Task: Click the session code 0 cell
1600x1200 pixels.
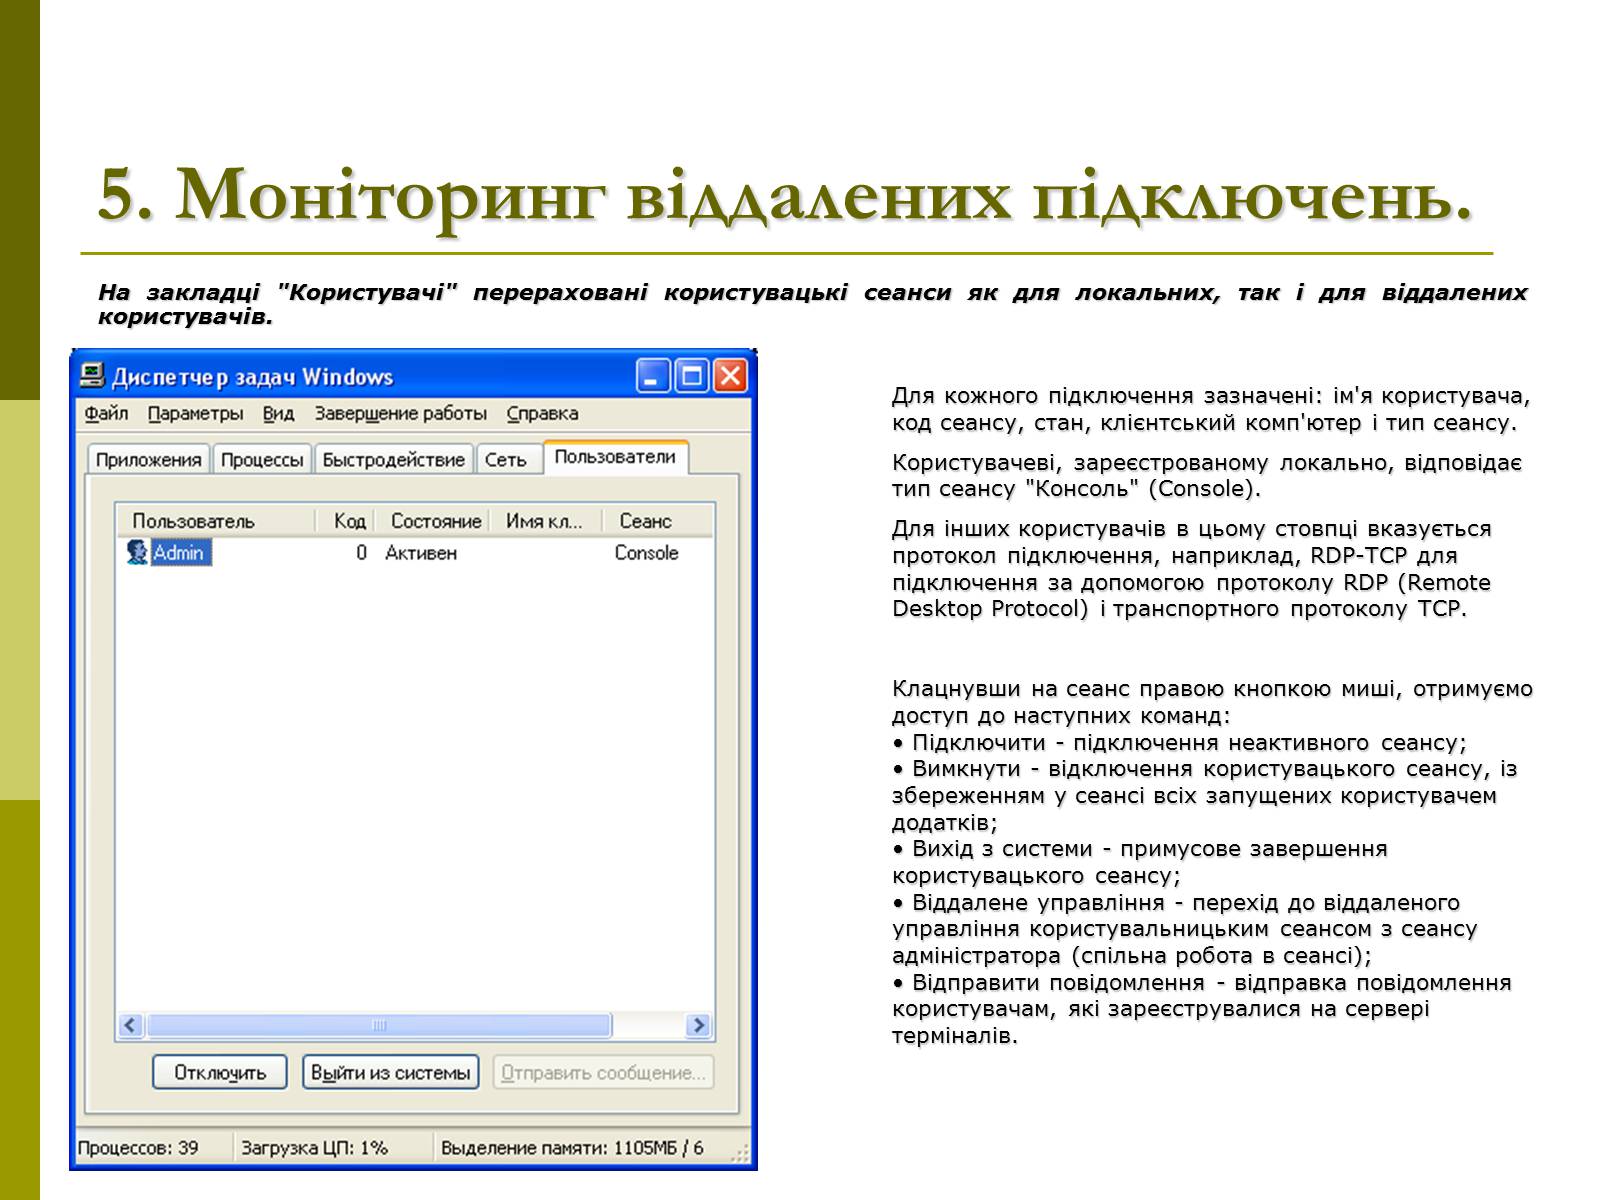Action: pyautogui.click(x=361, y=552)
